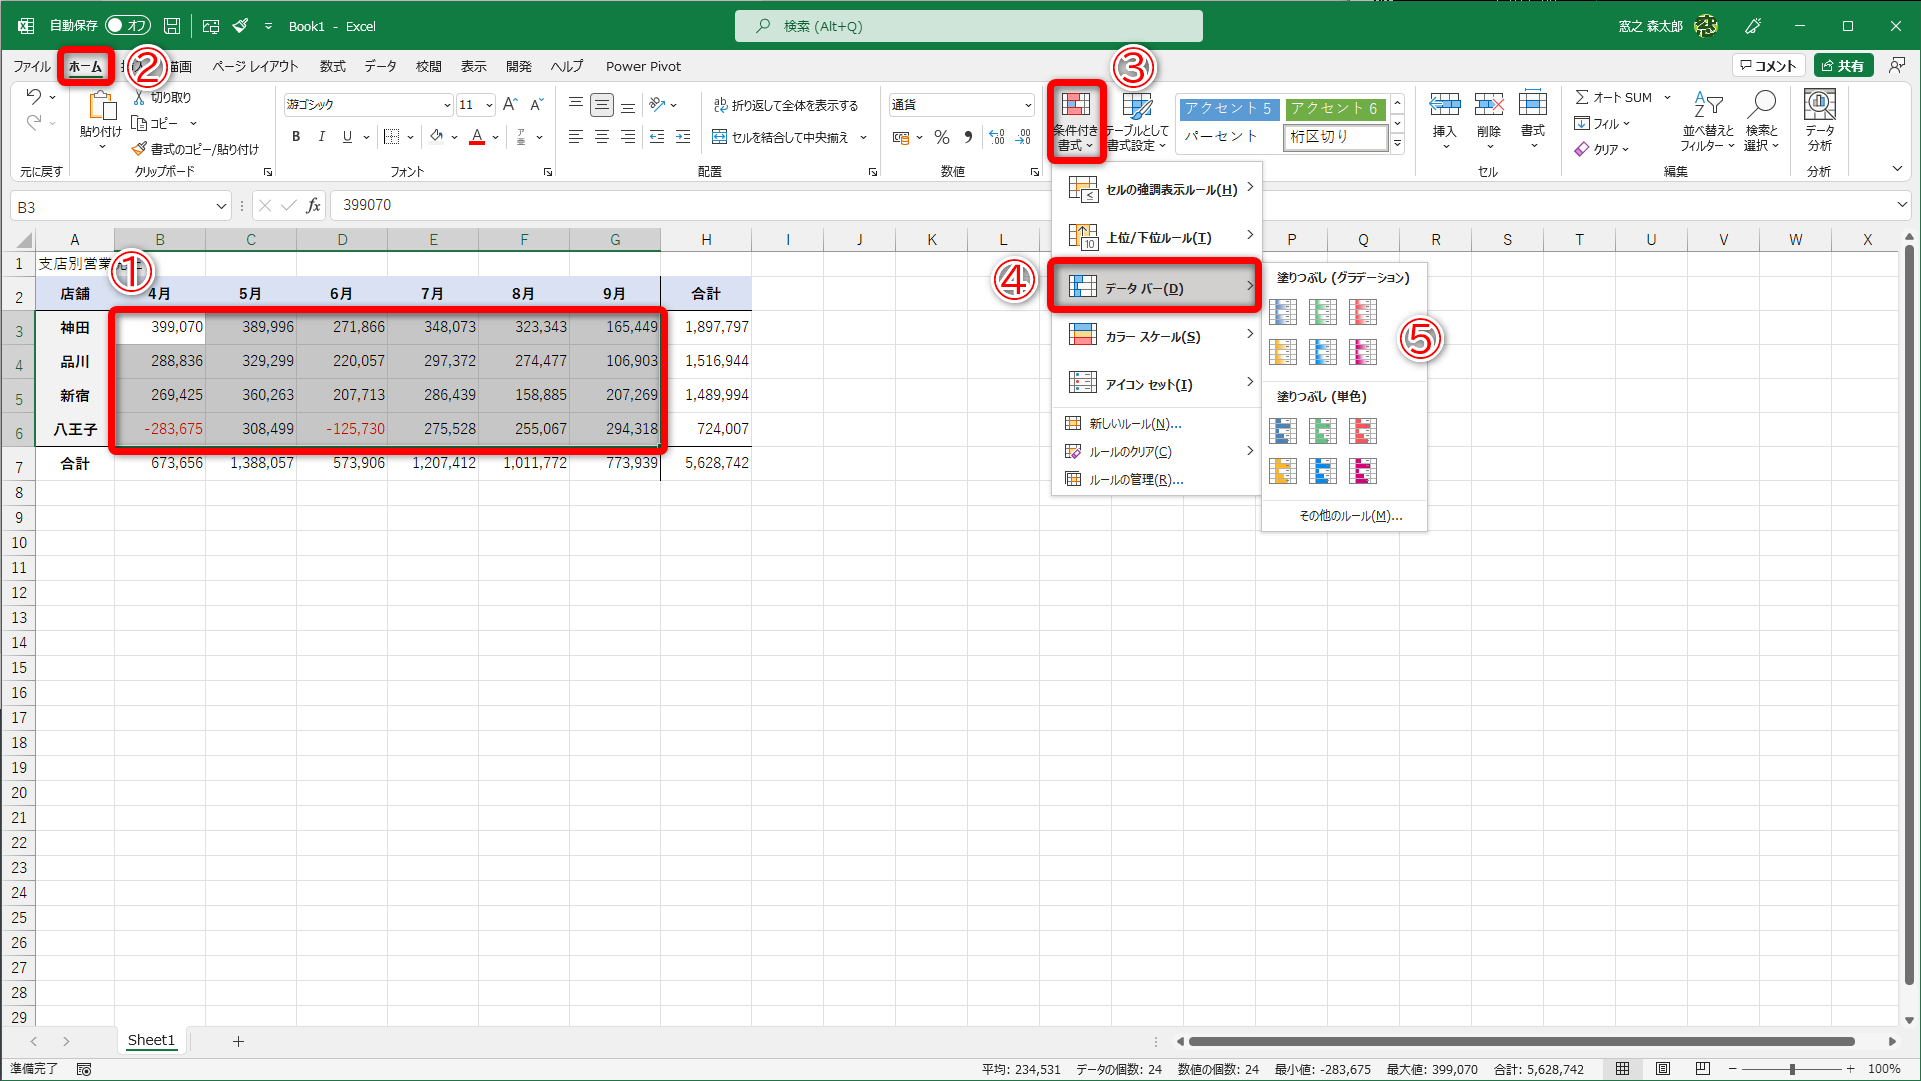Click Other Rules (その他のルール) link
Screen dimensions: 1921x1081
pos(1350,516)
